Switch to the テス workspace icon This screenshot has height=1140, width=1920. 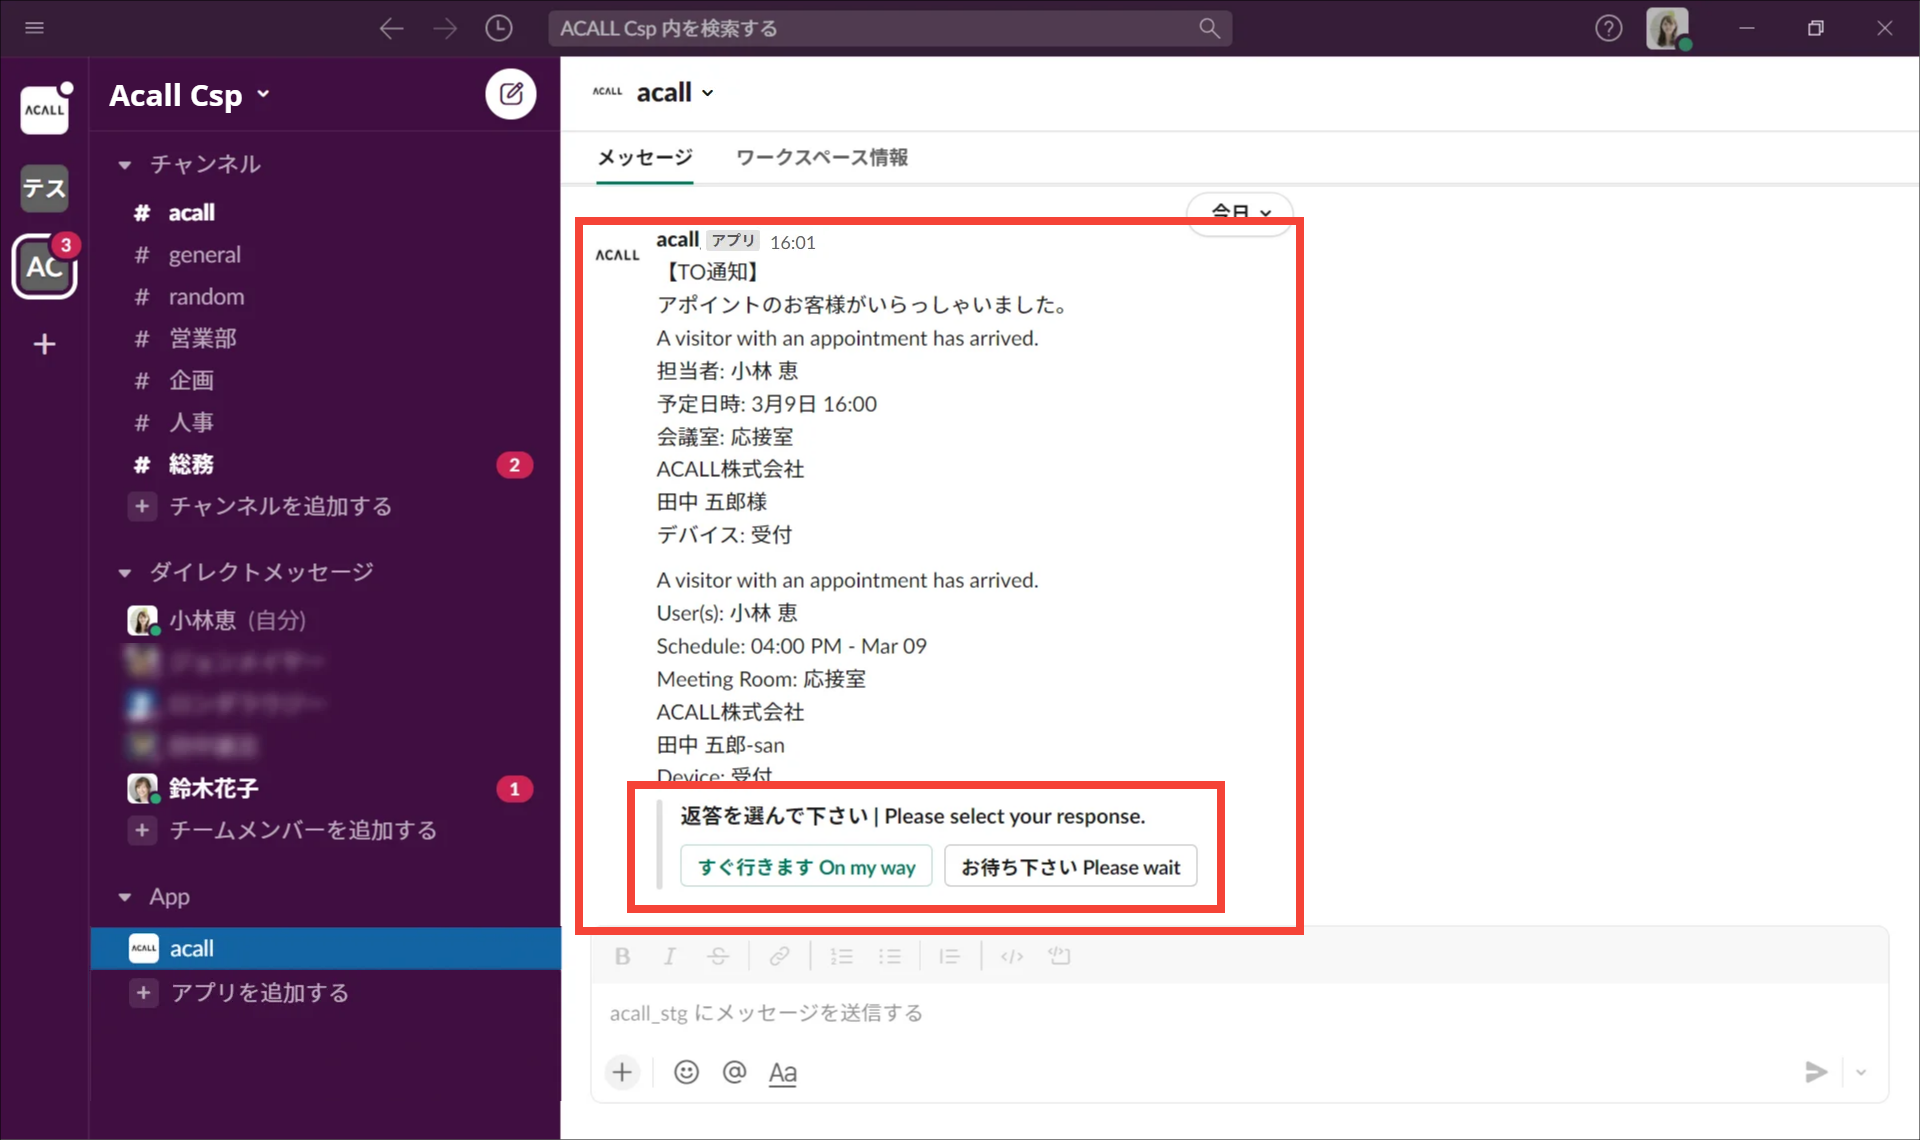point(44,188)
